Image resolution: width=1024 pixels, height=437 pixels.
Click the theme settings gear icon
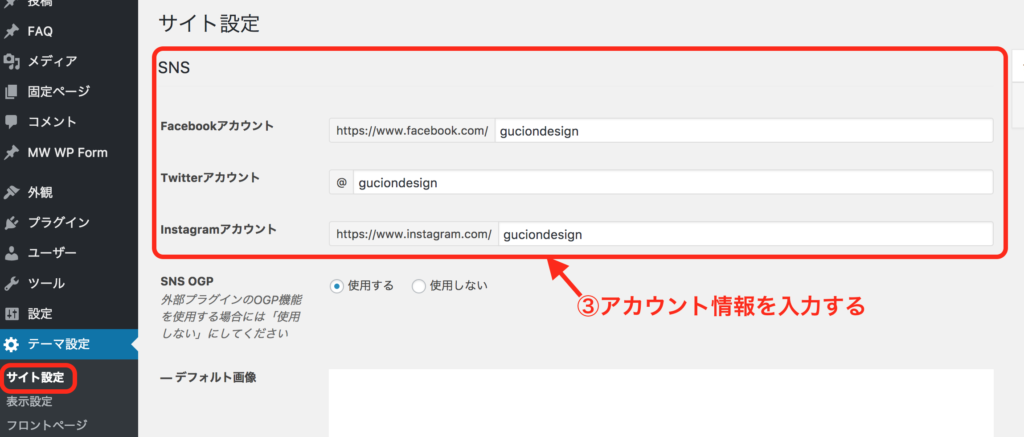pyautogui.click(x=11, y=344)
